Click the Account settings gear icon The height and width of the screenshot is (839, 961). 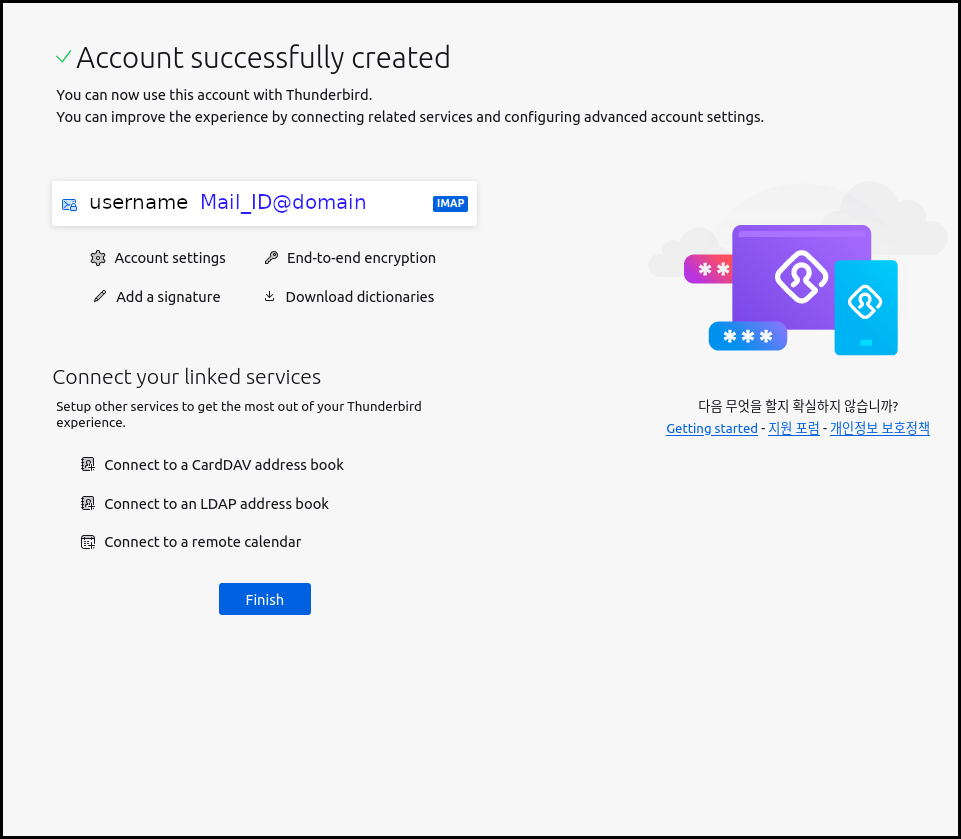[x=97, y=258]
